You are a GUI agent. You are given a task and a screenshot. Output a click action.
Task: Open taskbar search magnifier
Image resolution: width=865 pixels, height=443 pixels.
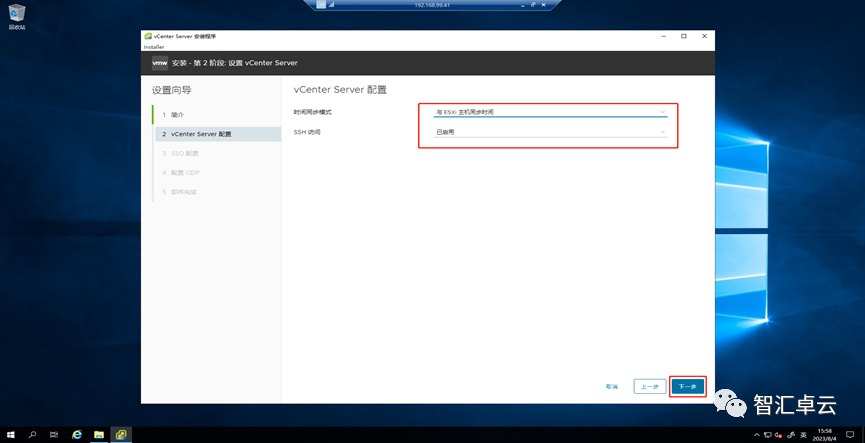32,435
